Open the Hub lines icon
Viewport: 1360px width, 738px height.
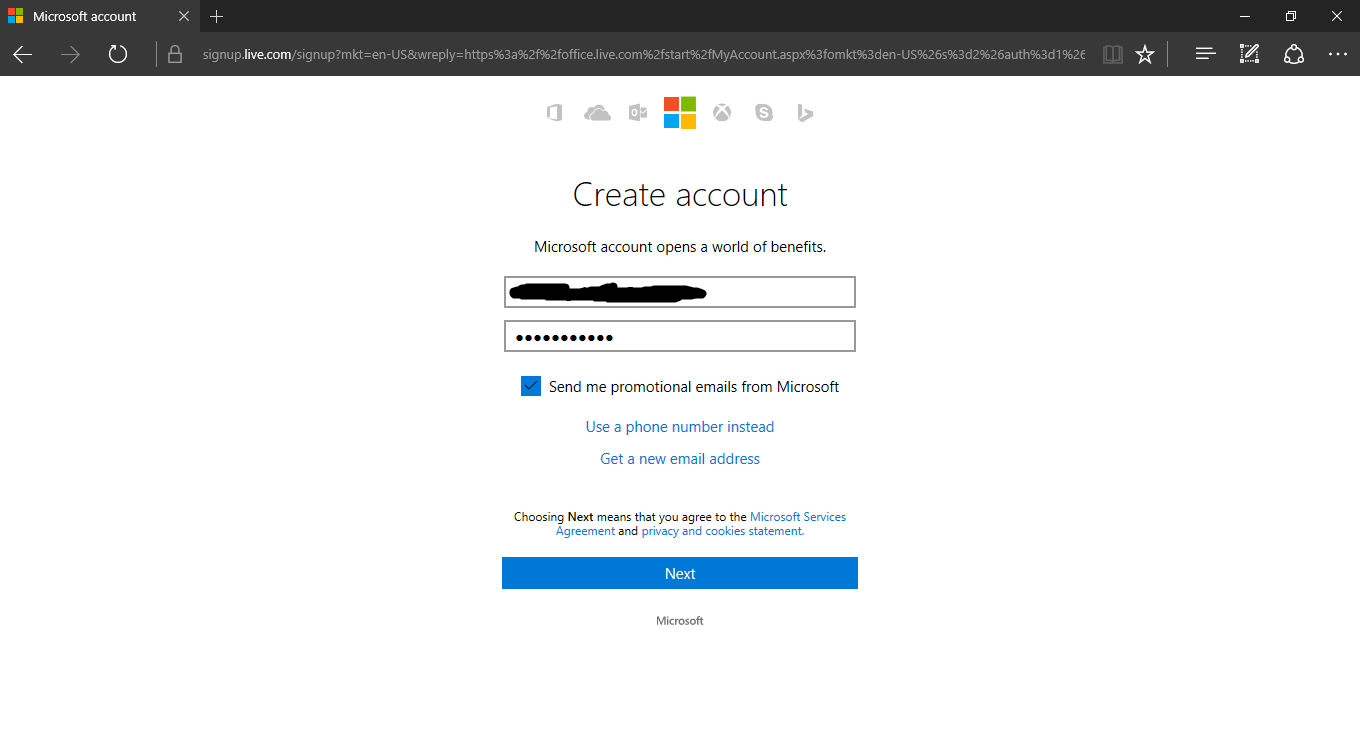(1206, 54)
